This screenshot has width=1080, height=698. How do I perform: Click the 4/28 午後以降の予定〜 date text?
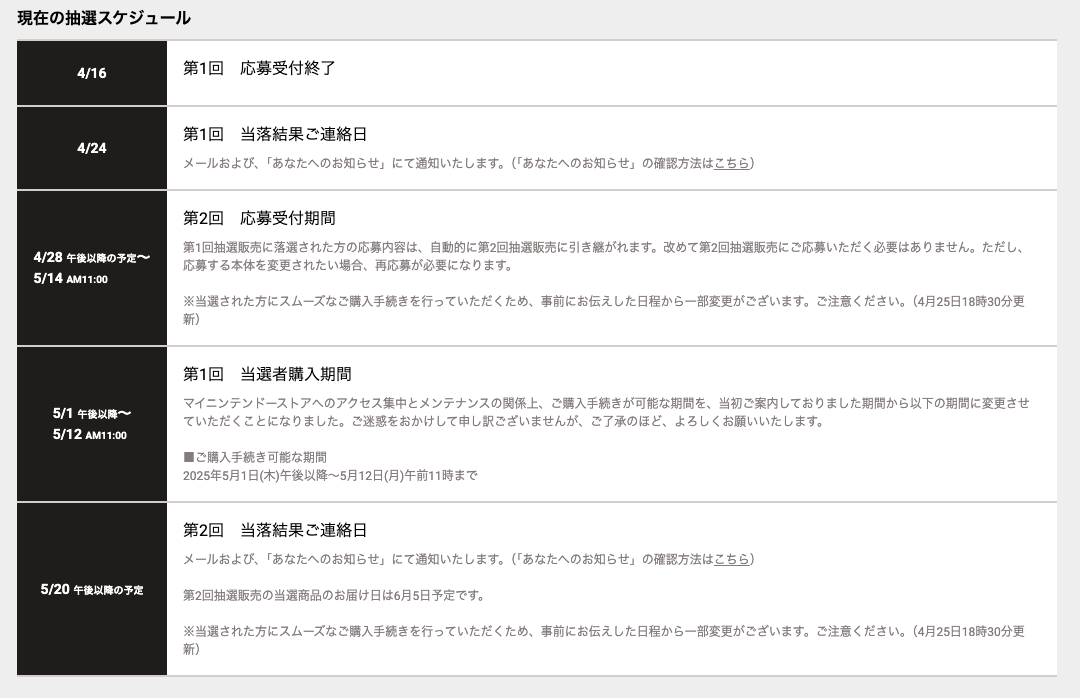92,258
